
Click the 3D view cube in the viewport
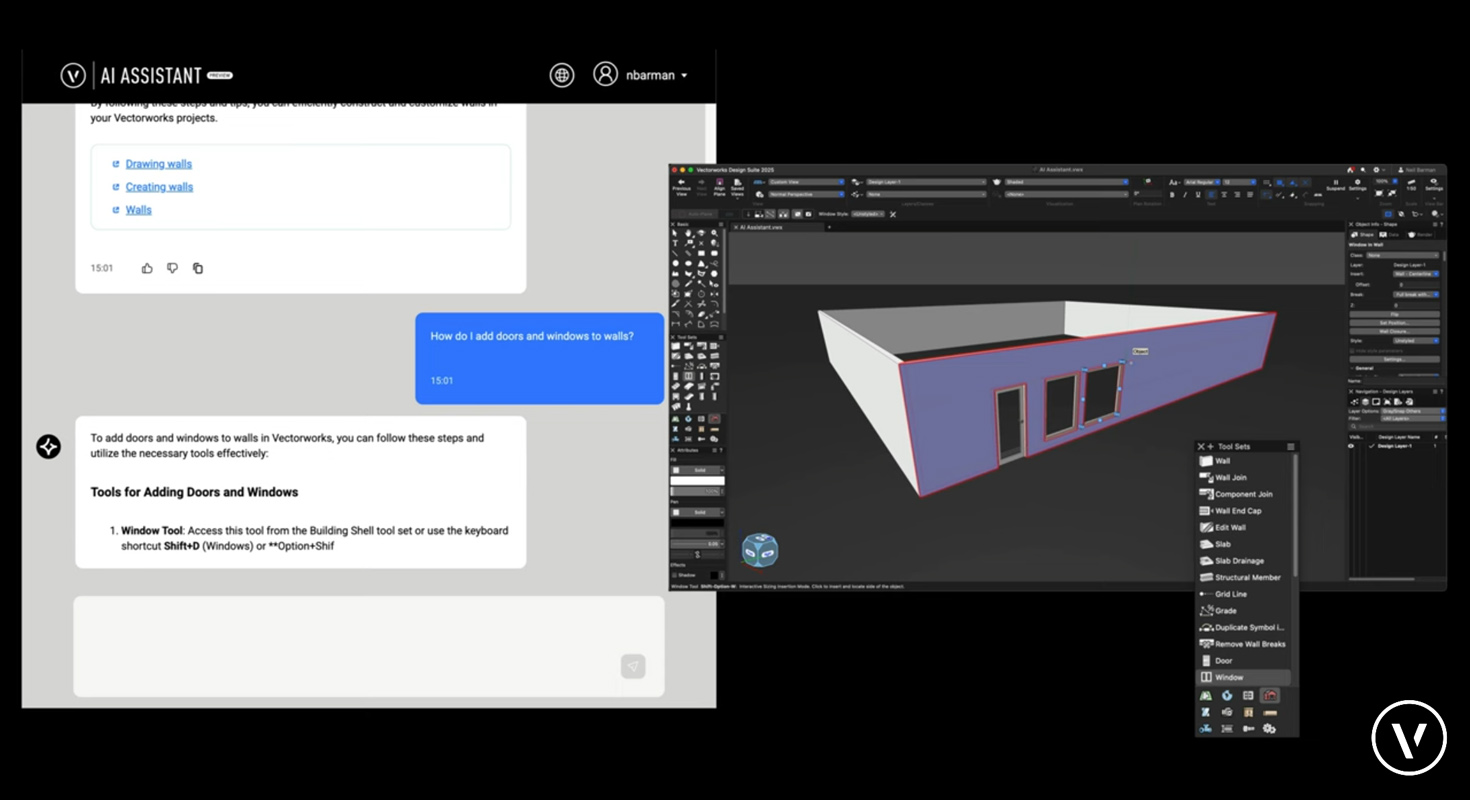pos(759,549)
